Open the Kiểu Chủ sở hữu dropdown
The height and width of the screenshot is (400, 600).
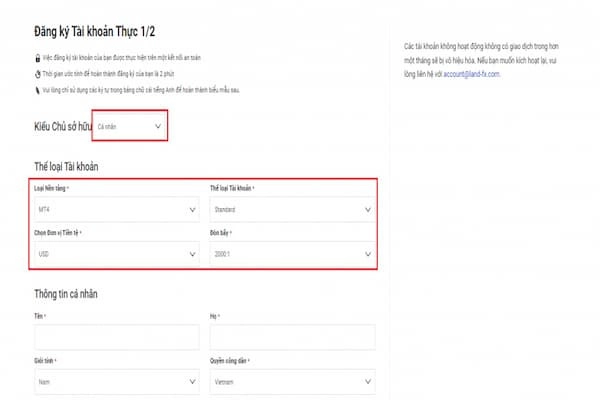click(x=130, y=126)
